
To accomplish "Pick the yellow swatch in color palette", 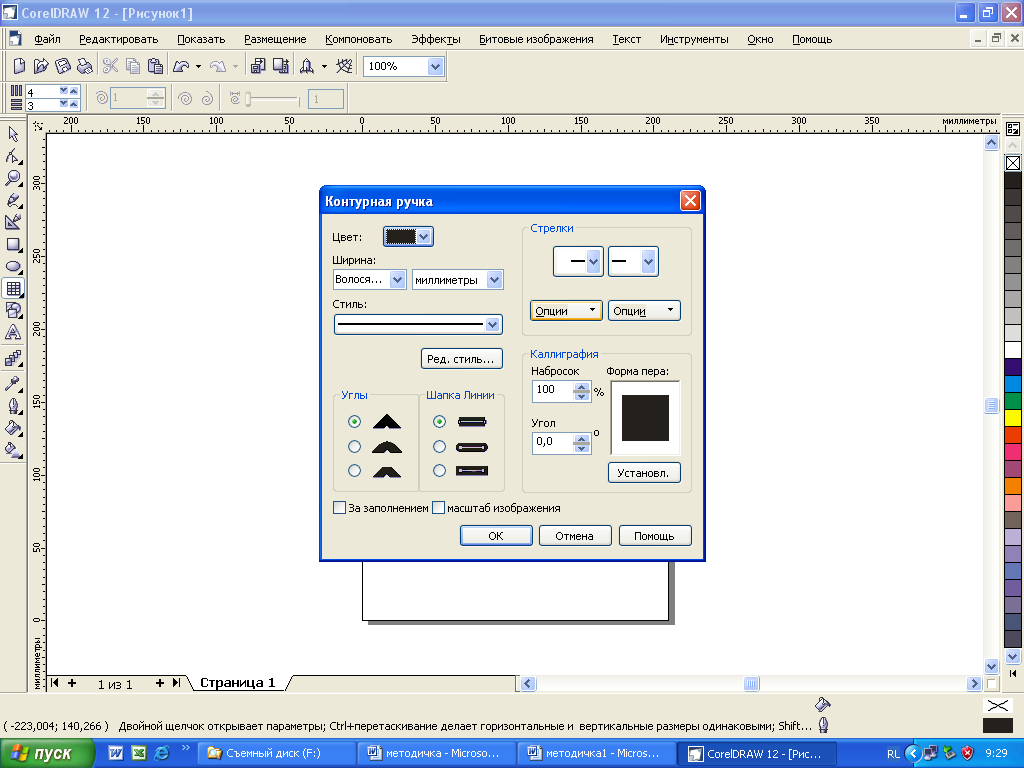I will 1012,417.
